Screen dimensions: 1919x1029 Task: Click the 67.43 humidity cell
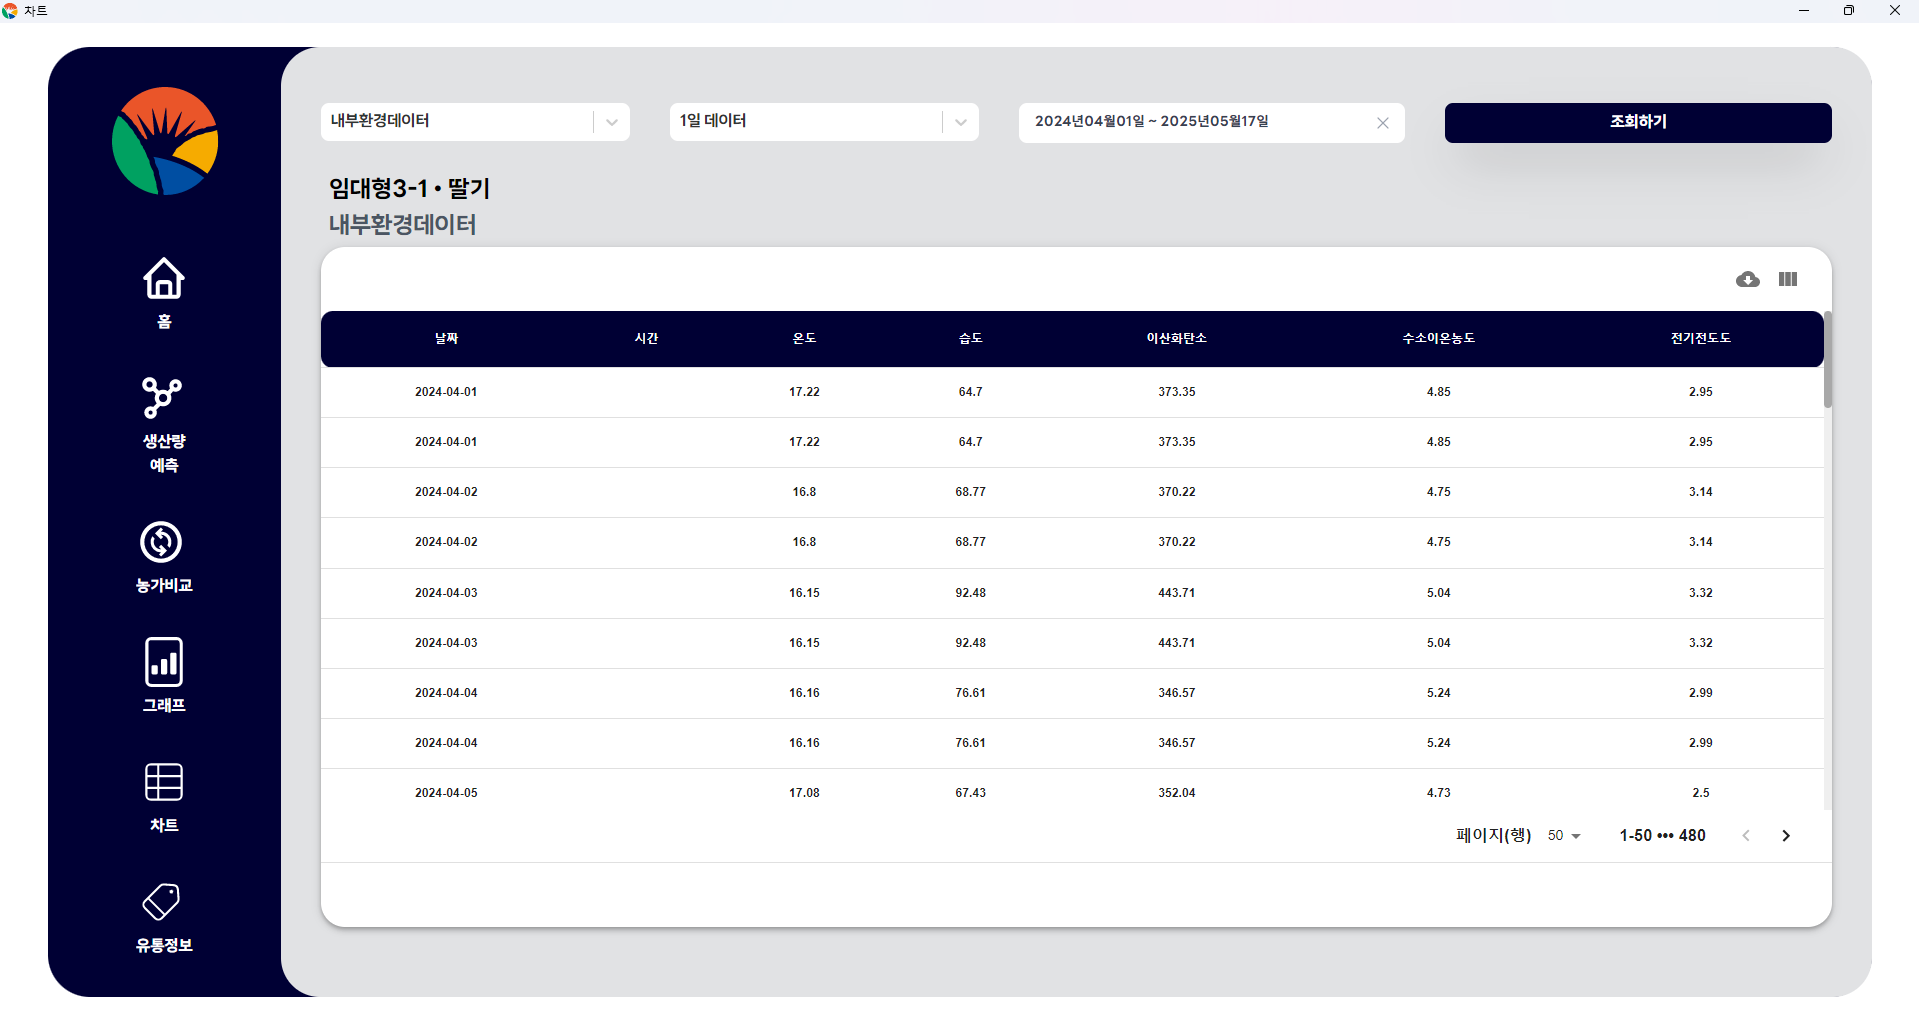[970, 793]
